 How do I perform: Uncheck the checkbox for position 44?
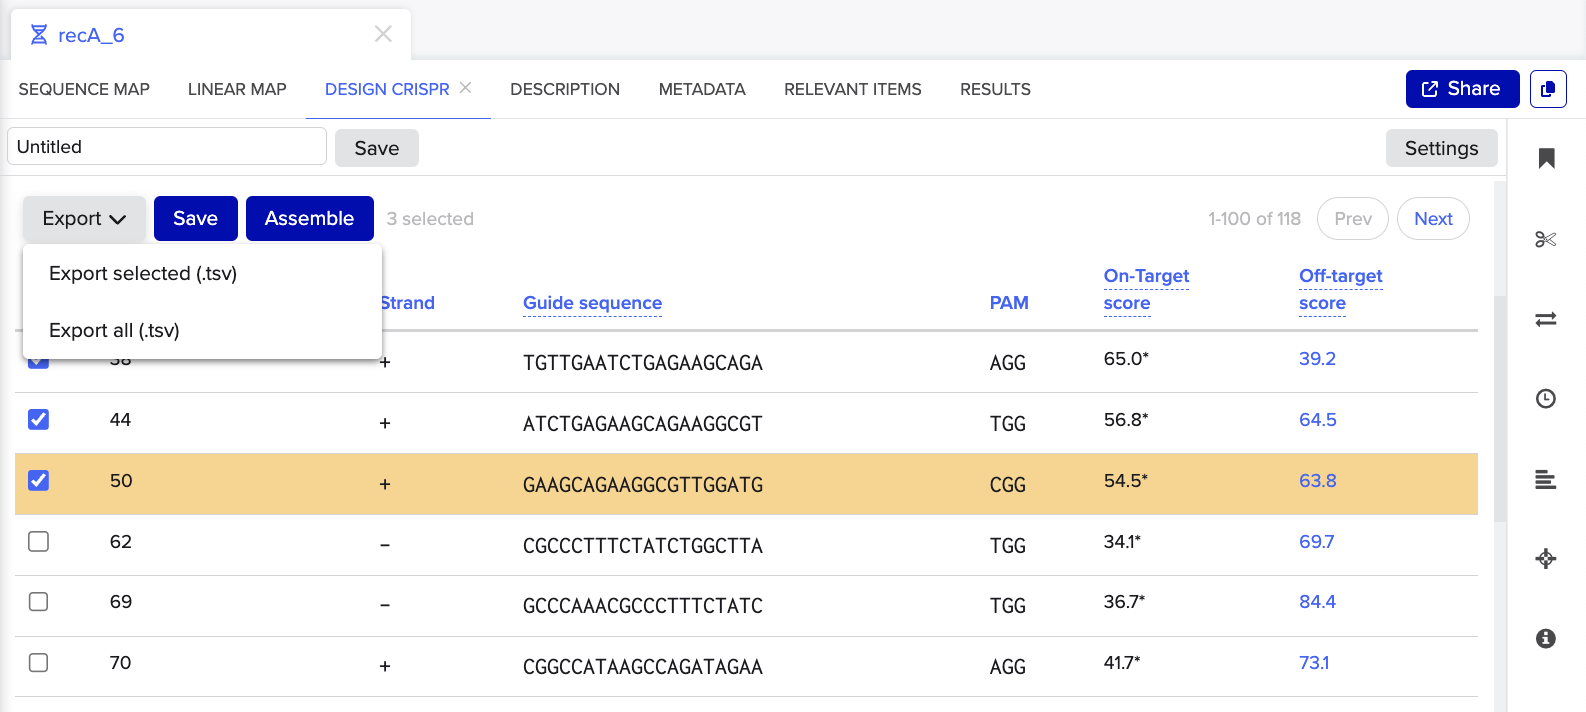[x=38, y=419]
